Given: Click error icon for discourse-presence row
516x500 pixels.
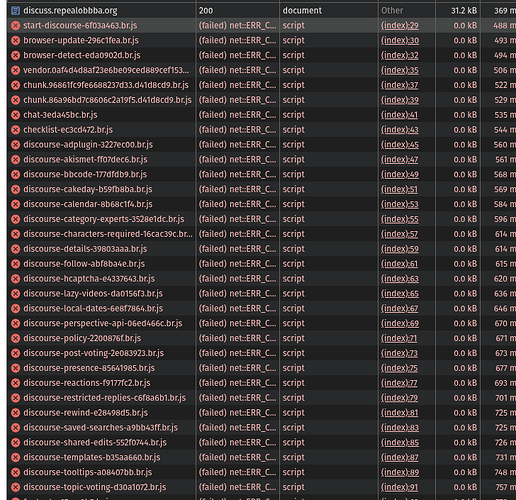Looking at the screenshot, I should [x=15, y=368].
